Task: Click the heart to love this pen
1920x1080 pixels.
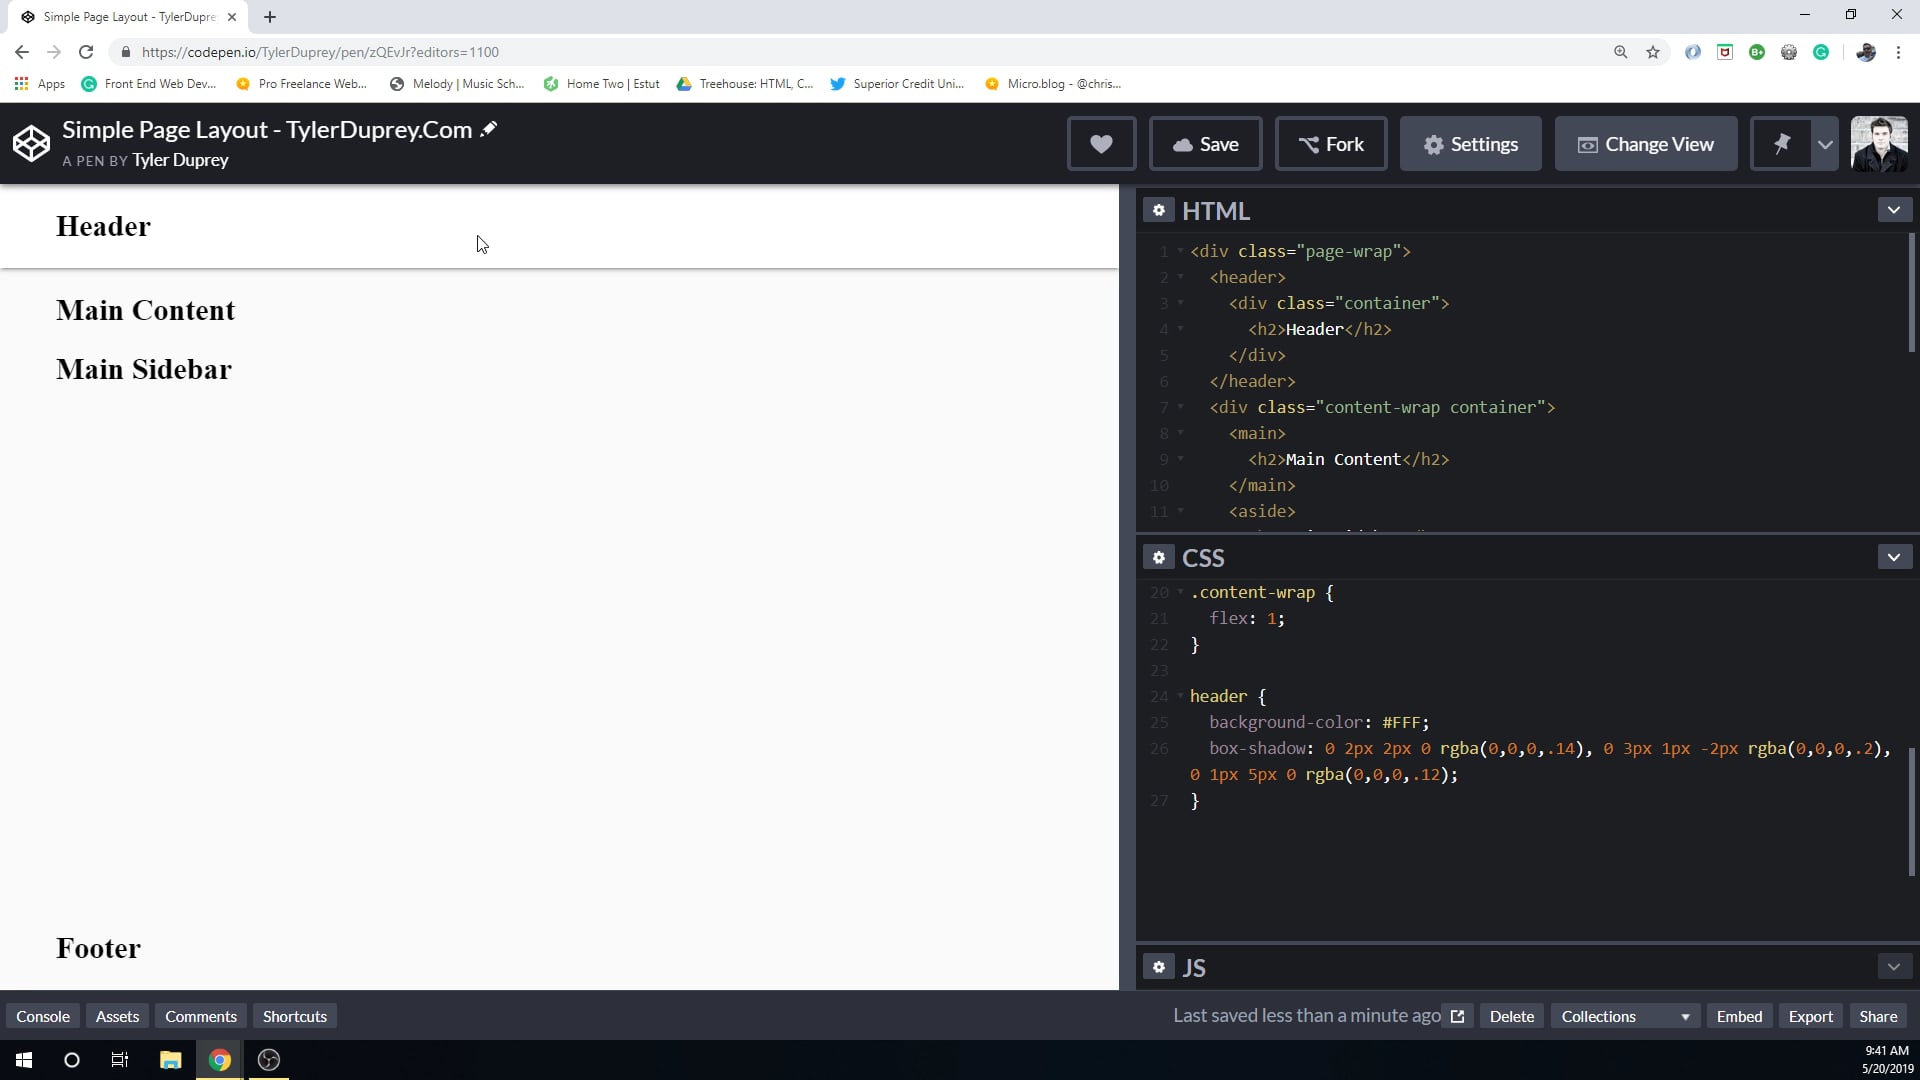Action: [x=1101, y=143]
